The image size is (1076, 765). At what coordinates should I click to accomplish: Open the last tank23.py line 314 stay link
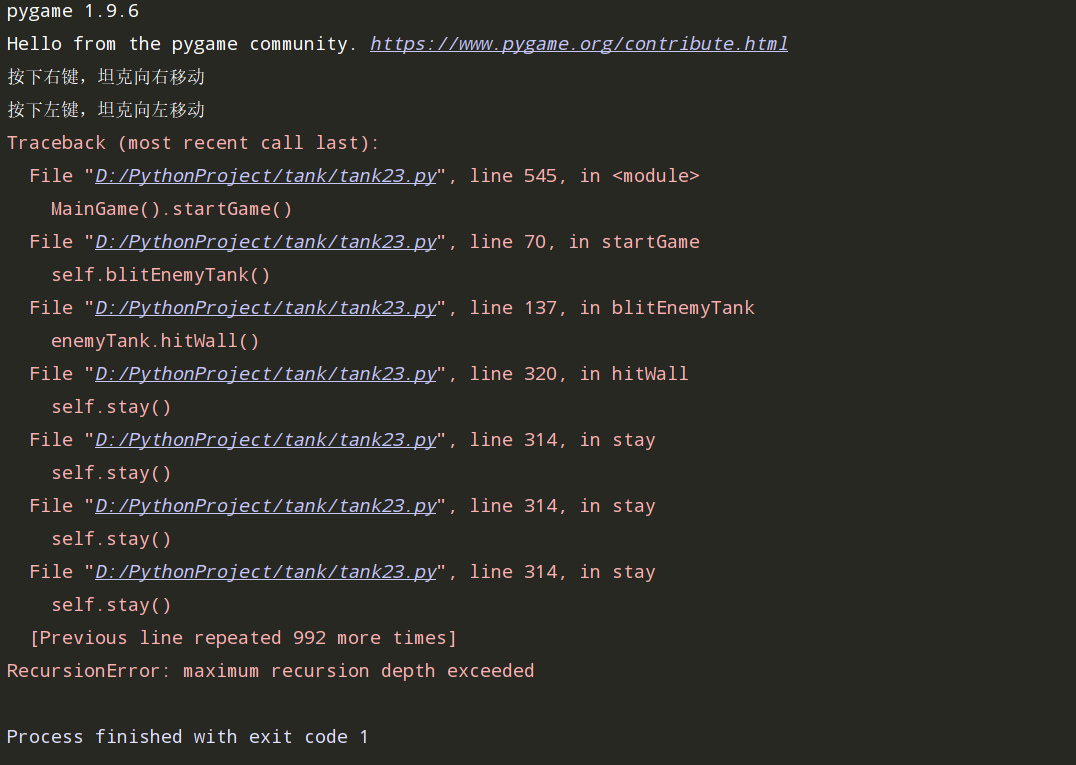click(266, 572)
